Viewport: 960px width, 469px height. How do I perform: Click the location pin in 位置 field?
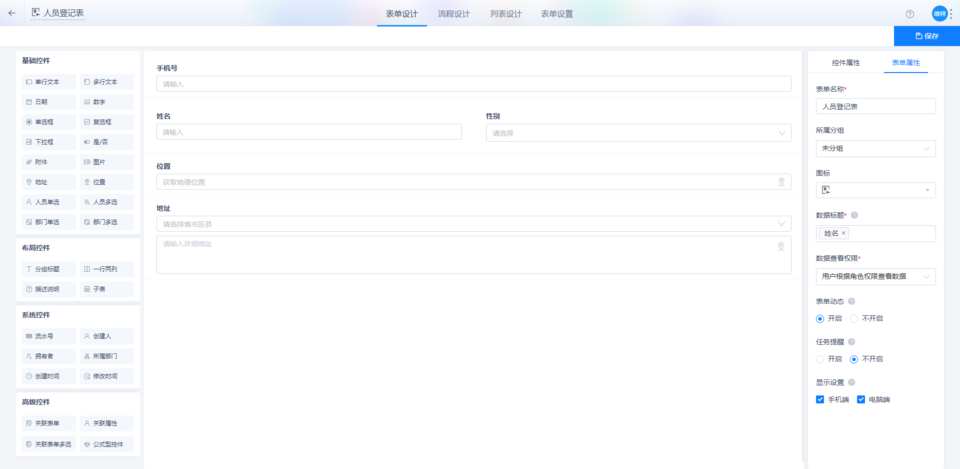tap(781, 182)
